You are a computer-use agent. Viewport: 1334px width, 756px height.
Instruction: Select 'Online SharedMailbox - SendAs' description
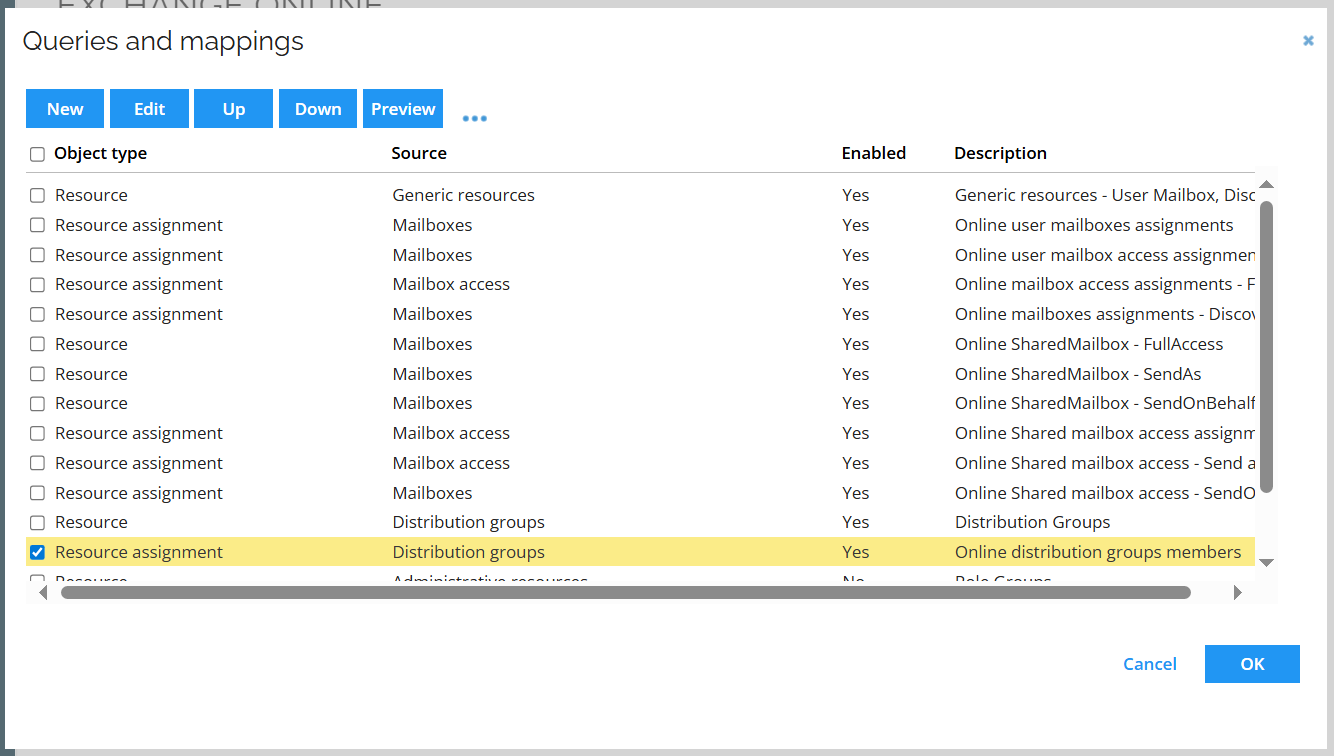click(x=1078, y=374)
